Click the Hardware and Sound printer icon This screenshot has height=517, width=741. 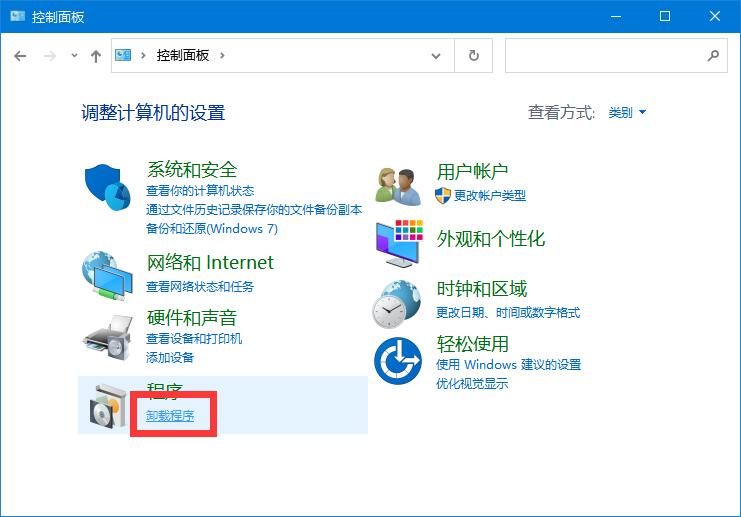[x=108, y=338]
